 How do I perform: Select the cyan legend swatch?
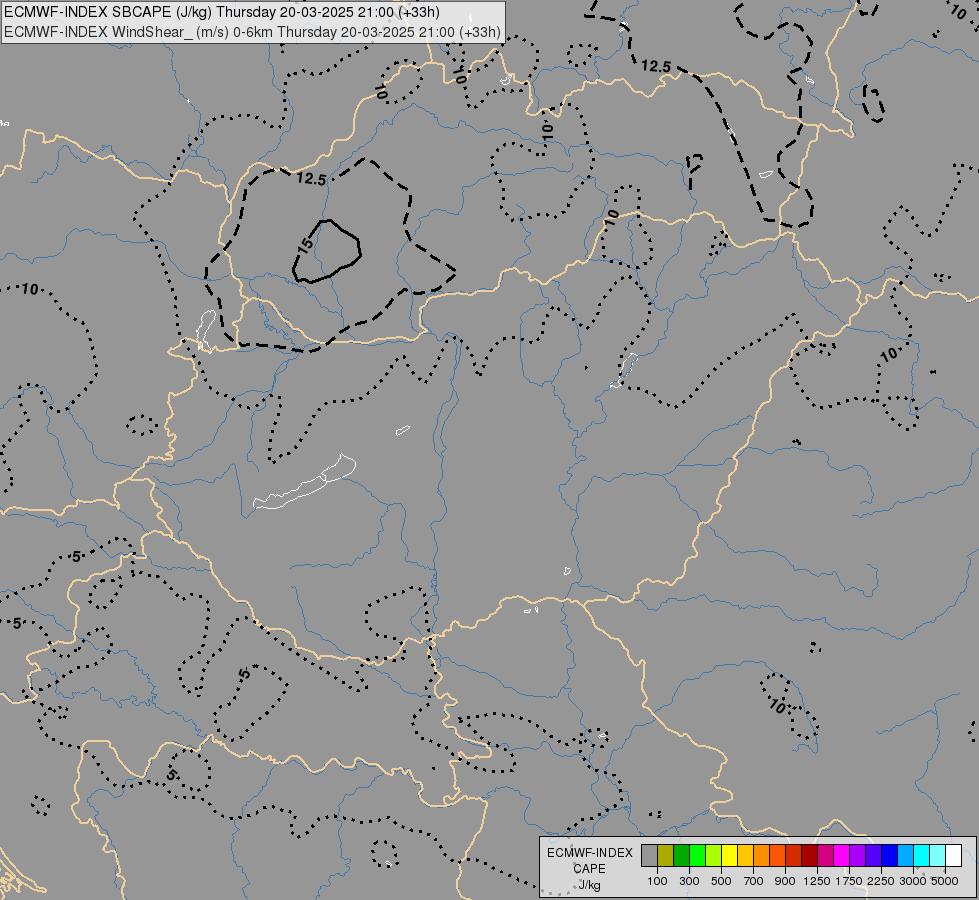click(x=922, y=855)
